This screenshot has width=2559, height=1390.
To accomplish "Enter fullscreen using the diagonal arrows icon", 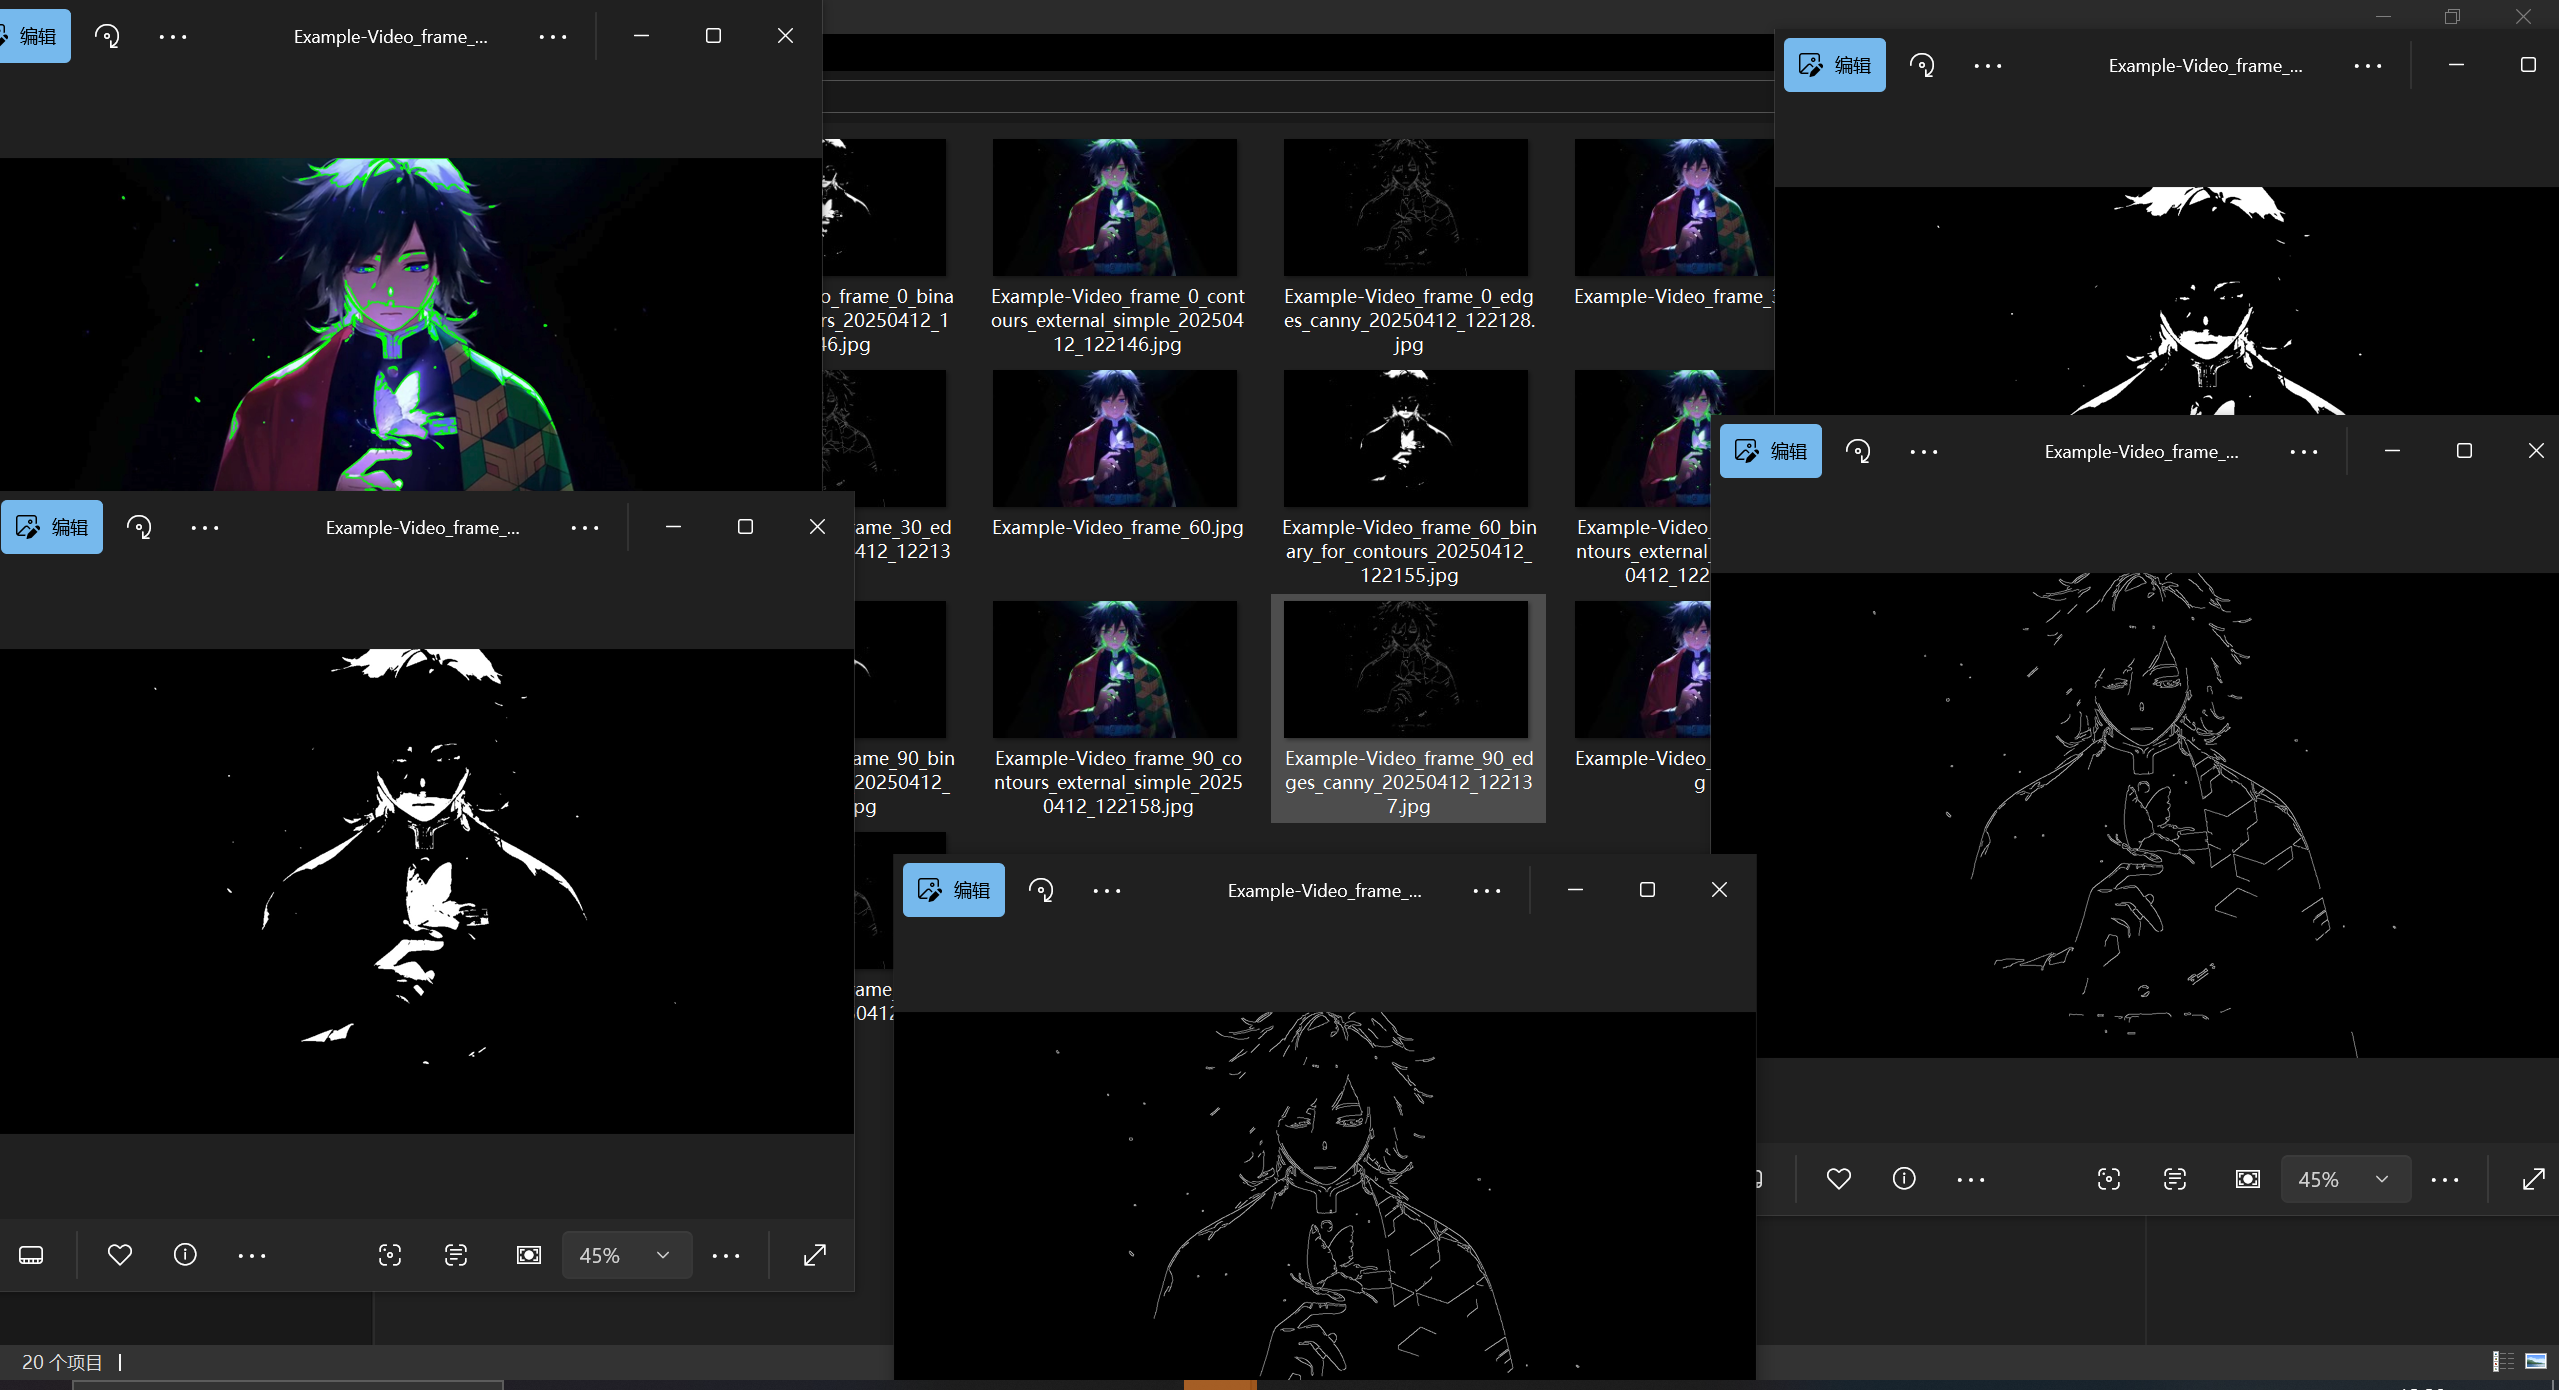I will [814, 1255].
